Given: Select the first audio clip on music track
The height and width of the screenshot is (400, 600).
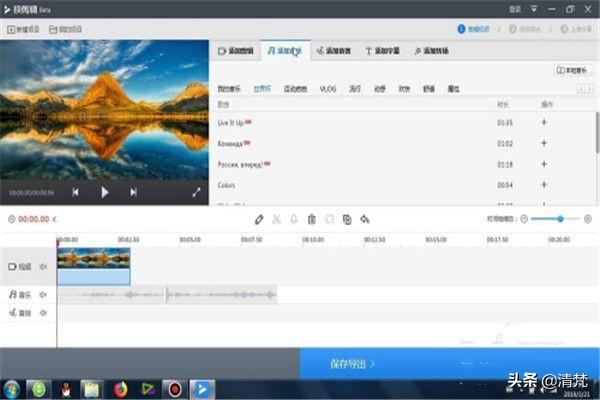Looking at the screenshot, I should pos(111,294).
